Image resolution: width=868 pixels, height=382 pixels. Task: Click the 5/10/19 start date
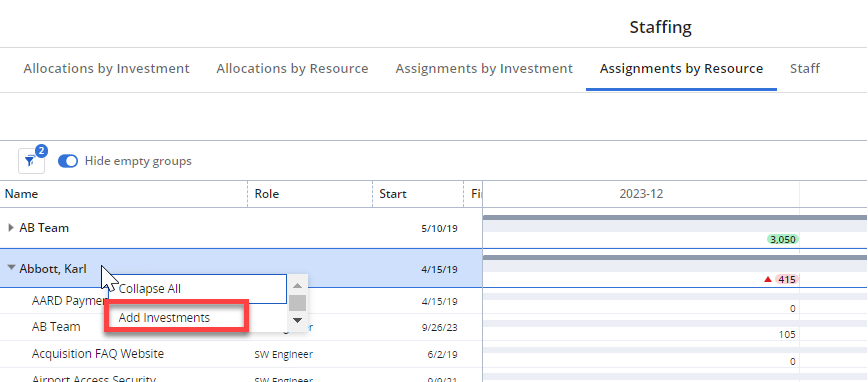point(440,228)
